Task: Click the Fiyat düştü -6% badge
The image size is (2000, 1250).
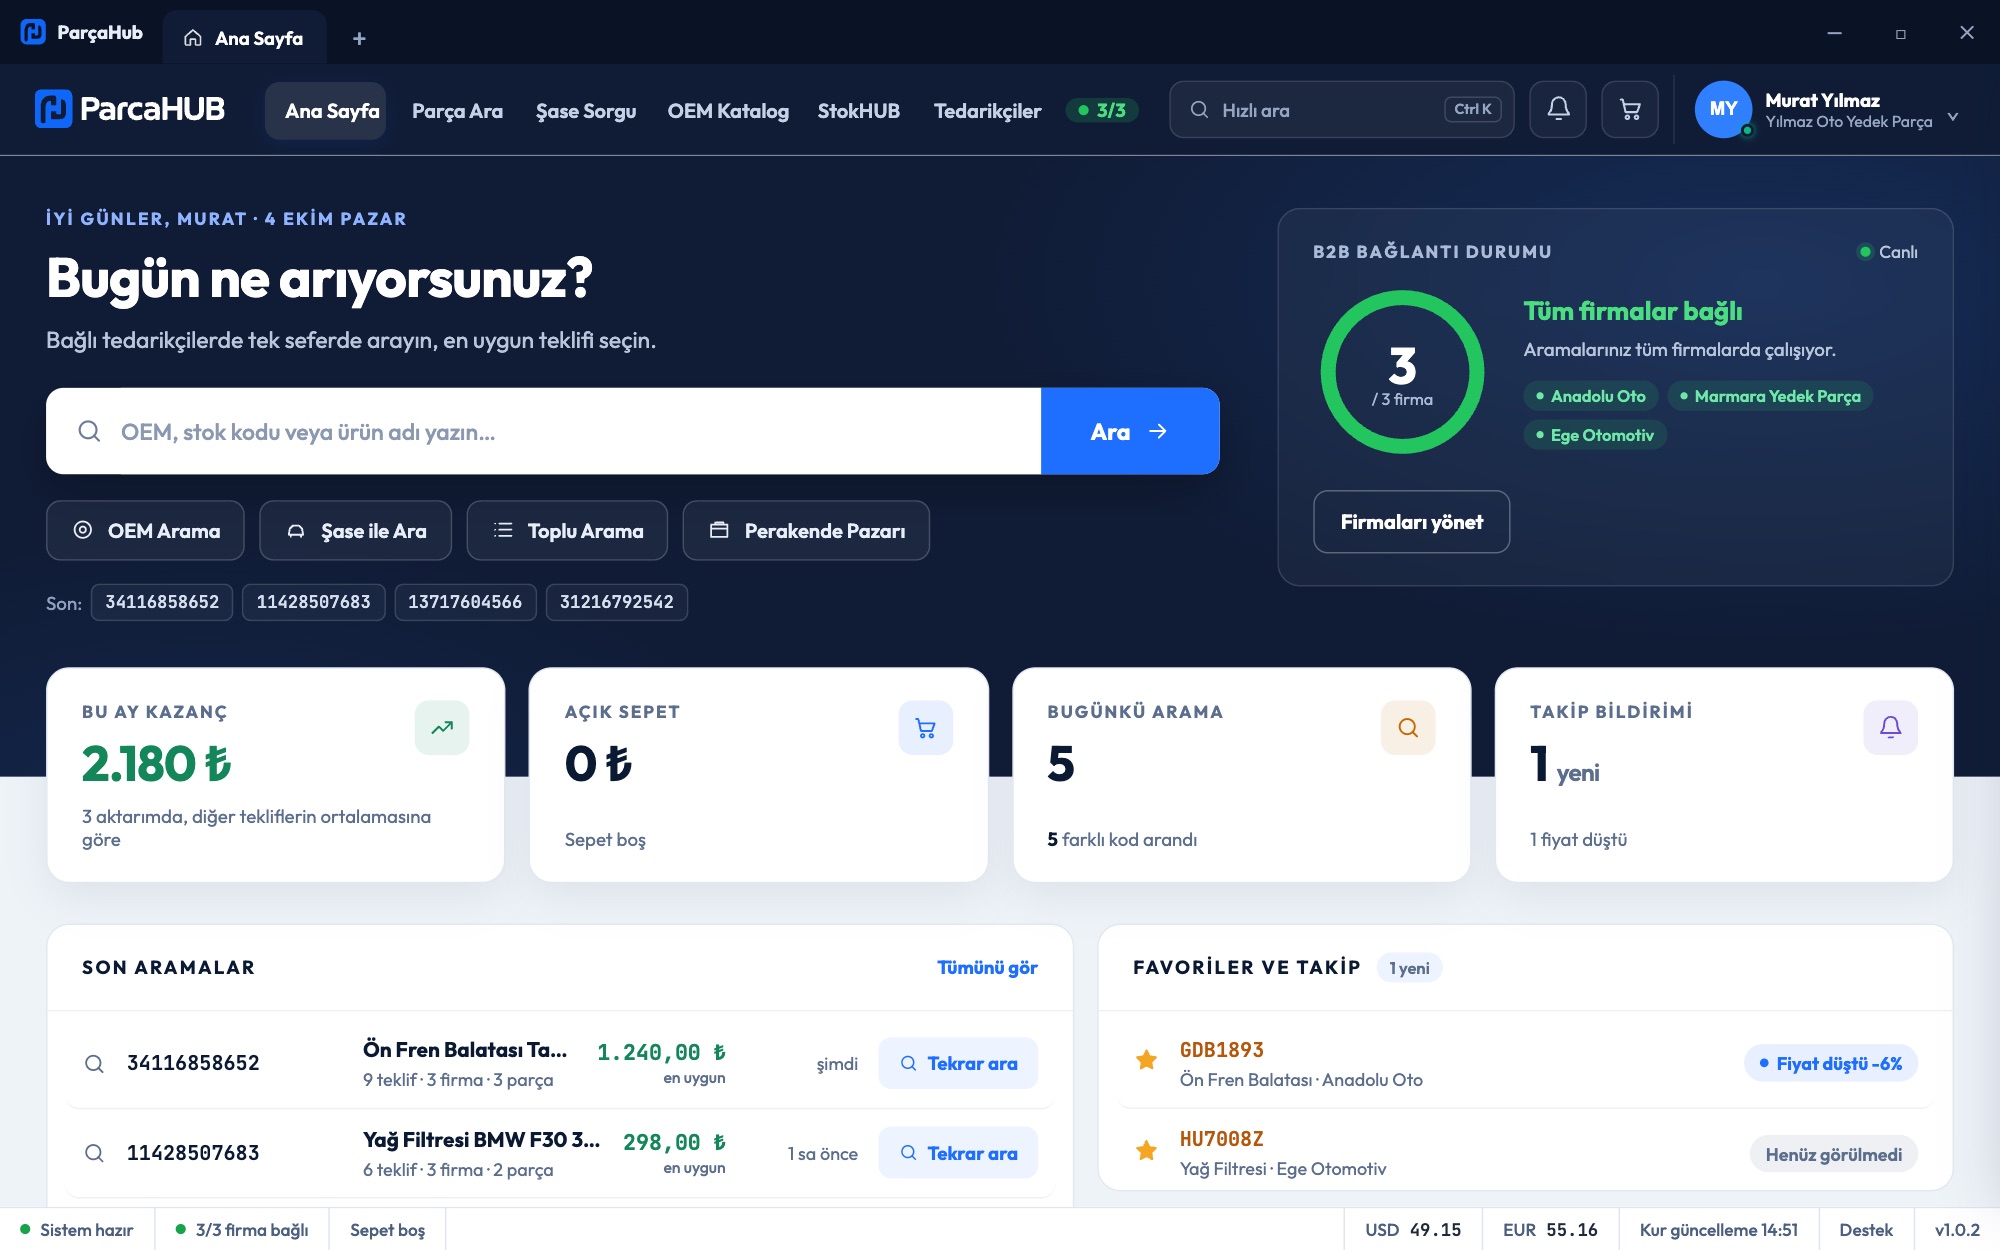Action: (1831, 1064)
